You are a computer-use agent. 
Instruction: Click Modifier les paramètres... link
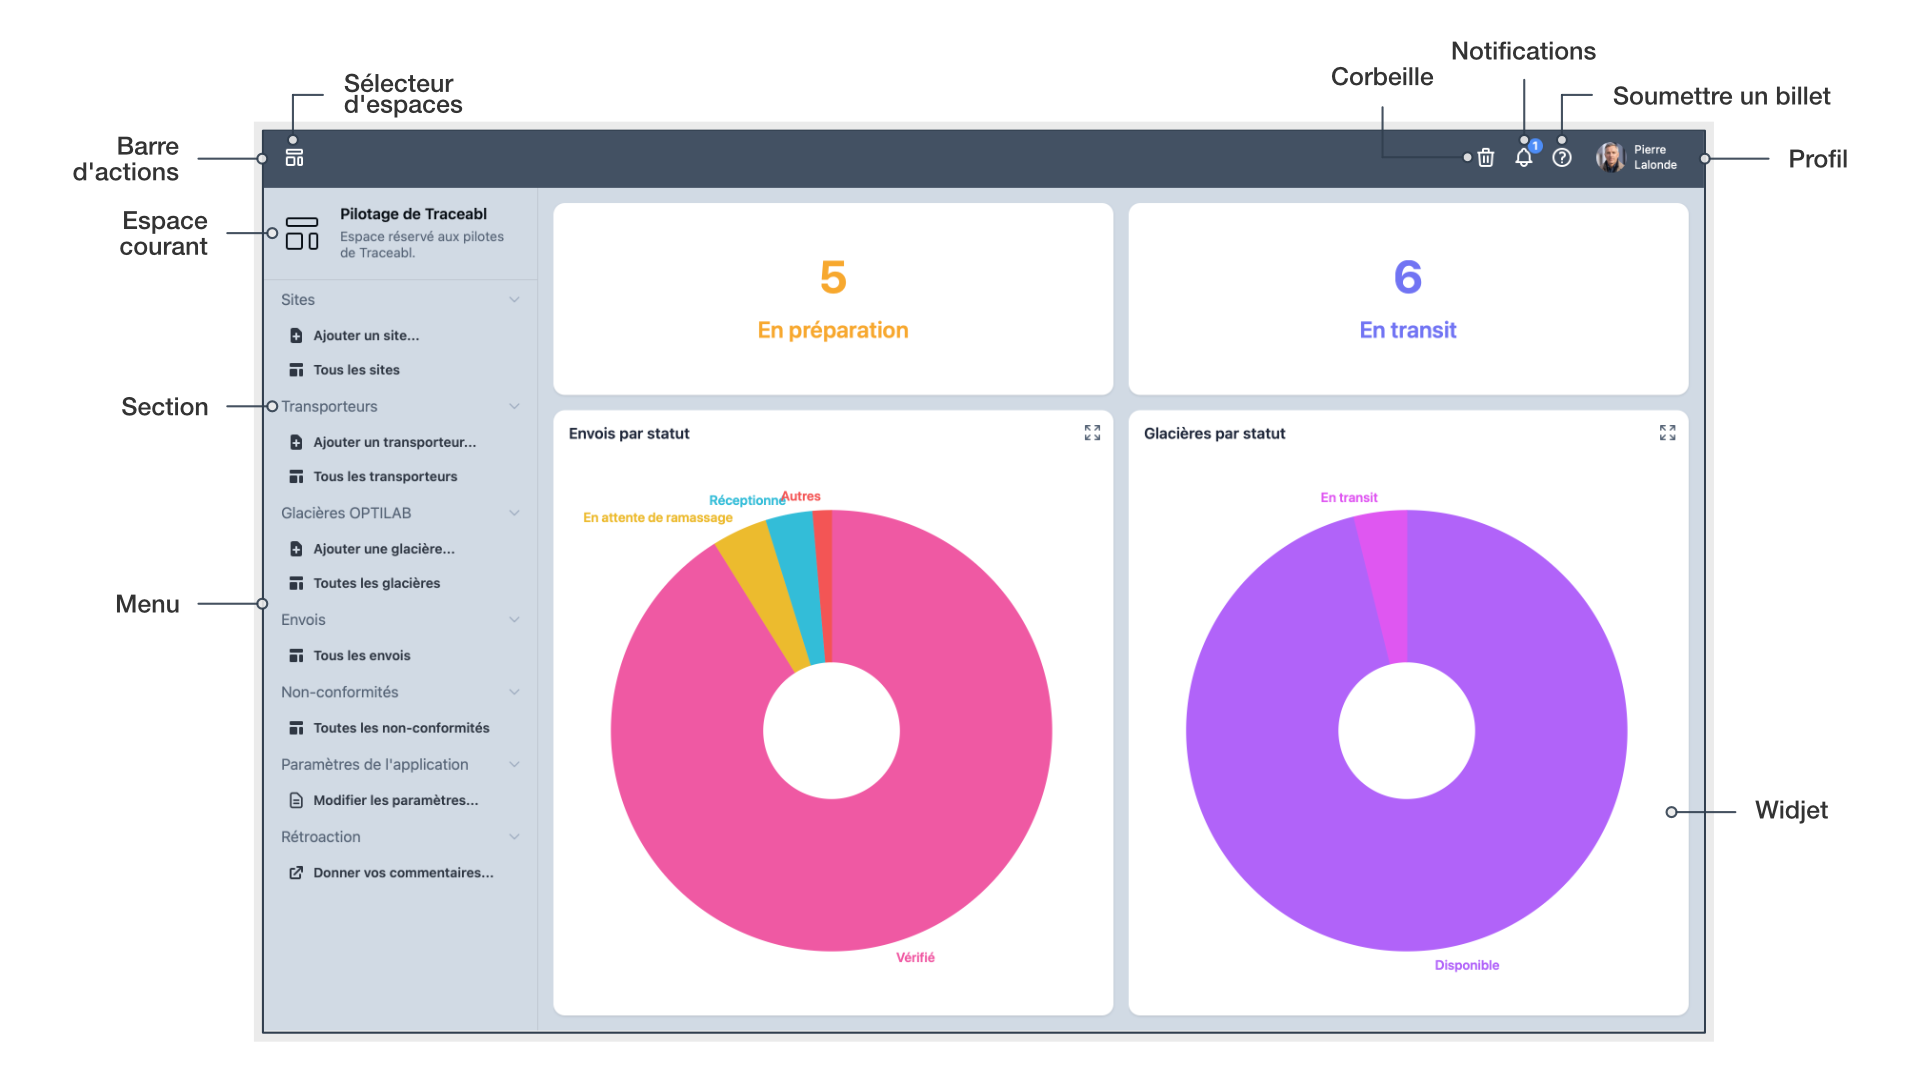pos(395,800)
